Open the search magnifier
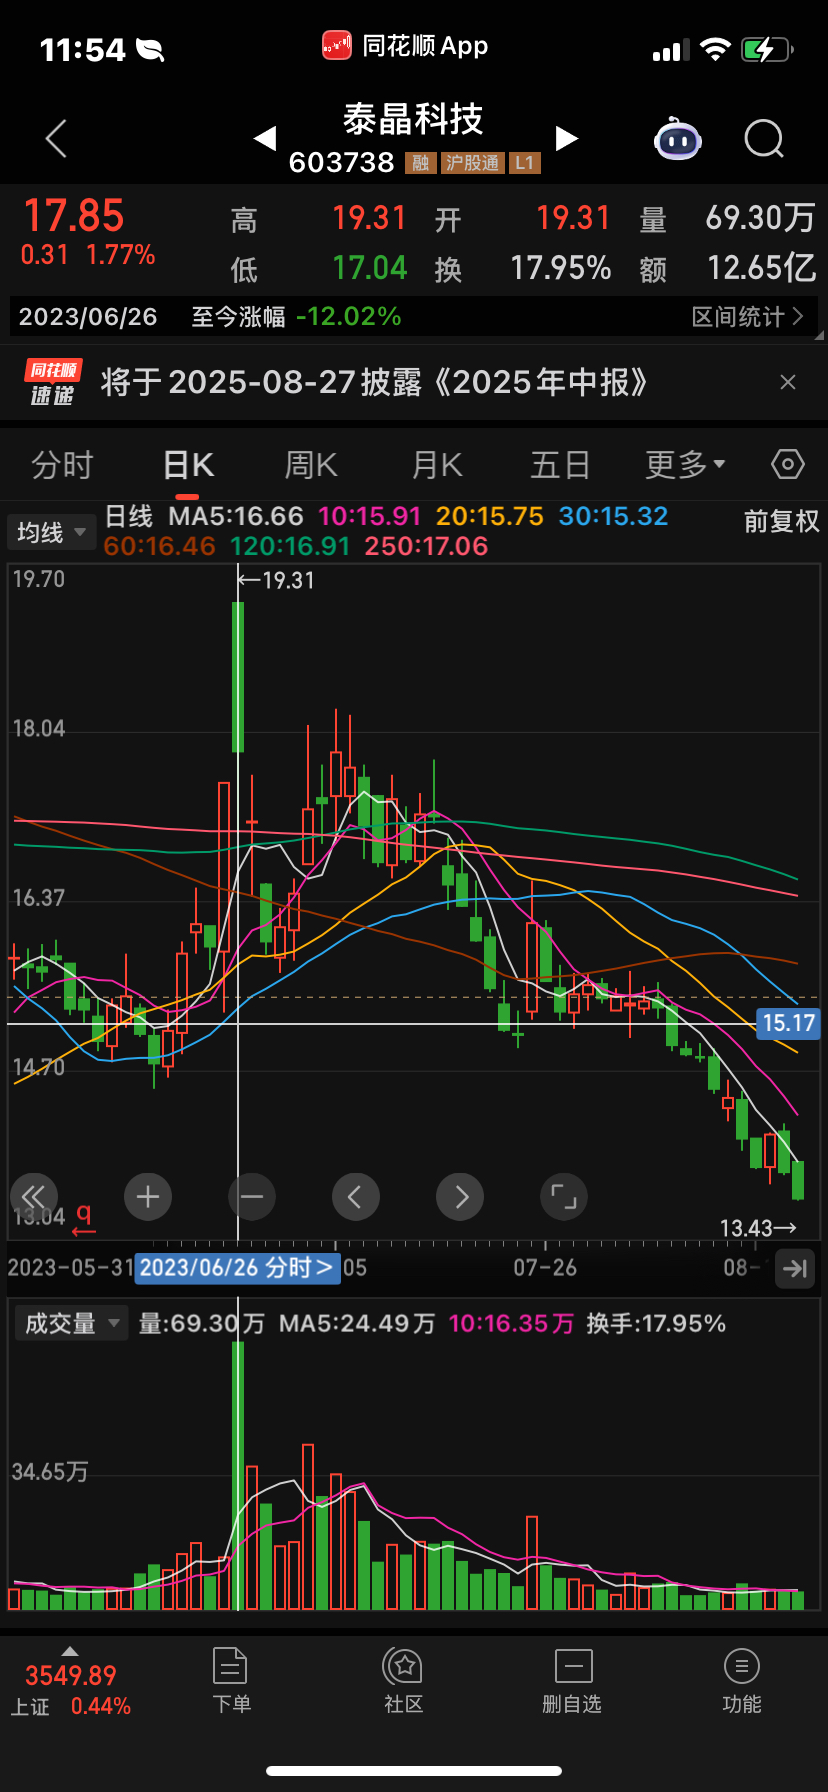The width and height of the screenshot is (828, 1792). click(x=764, y=139)
